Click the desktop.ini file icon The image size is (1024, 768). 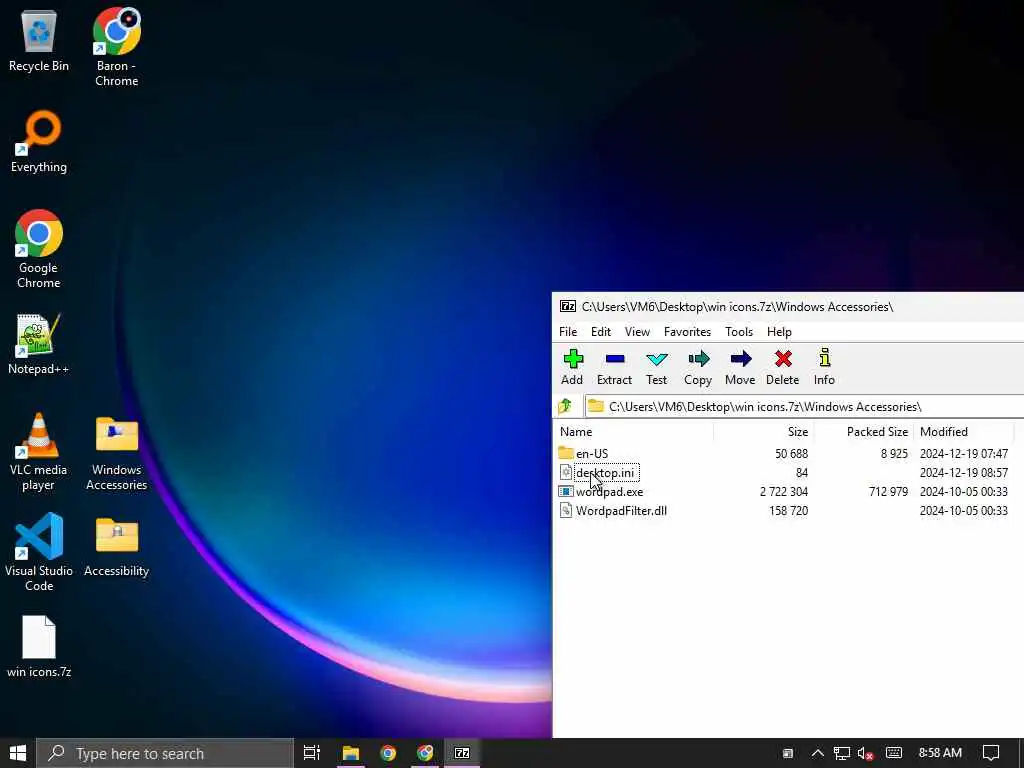566,472
